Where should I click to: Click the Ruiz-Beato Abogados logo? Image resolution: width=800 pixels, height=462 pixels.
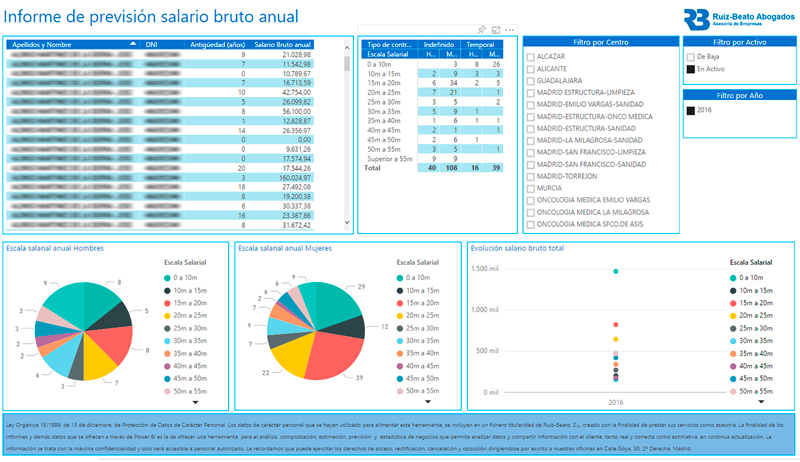[737, 19]
